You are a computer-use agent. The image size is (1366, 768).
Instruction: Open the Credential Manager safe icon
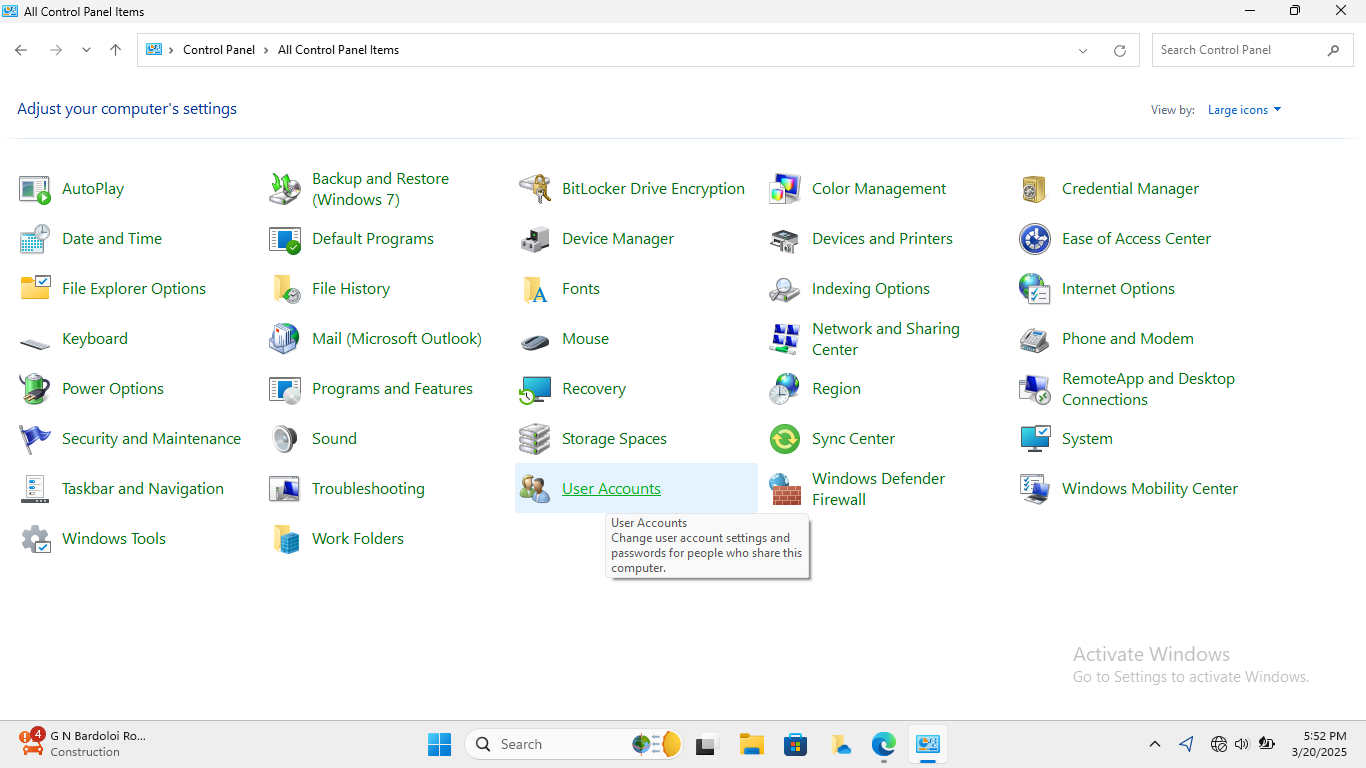pyautogui.click(x=1035, y=189)
